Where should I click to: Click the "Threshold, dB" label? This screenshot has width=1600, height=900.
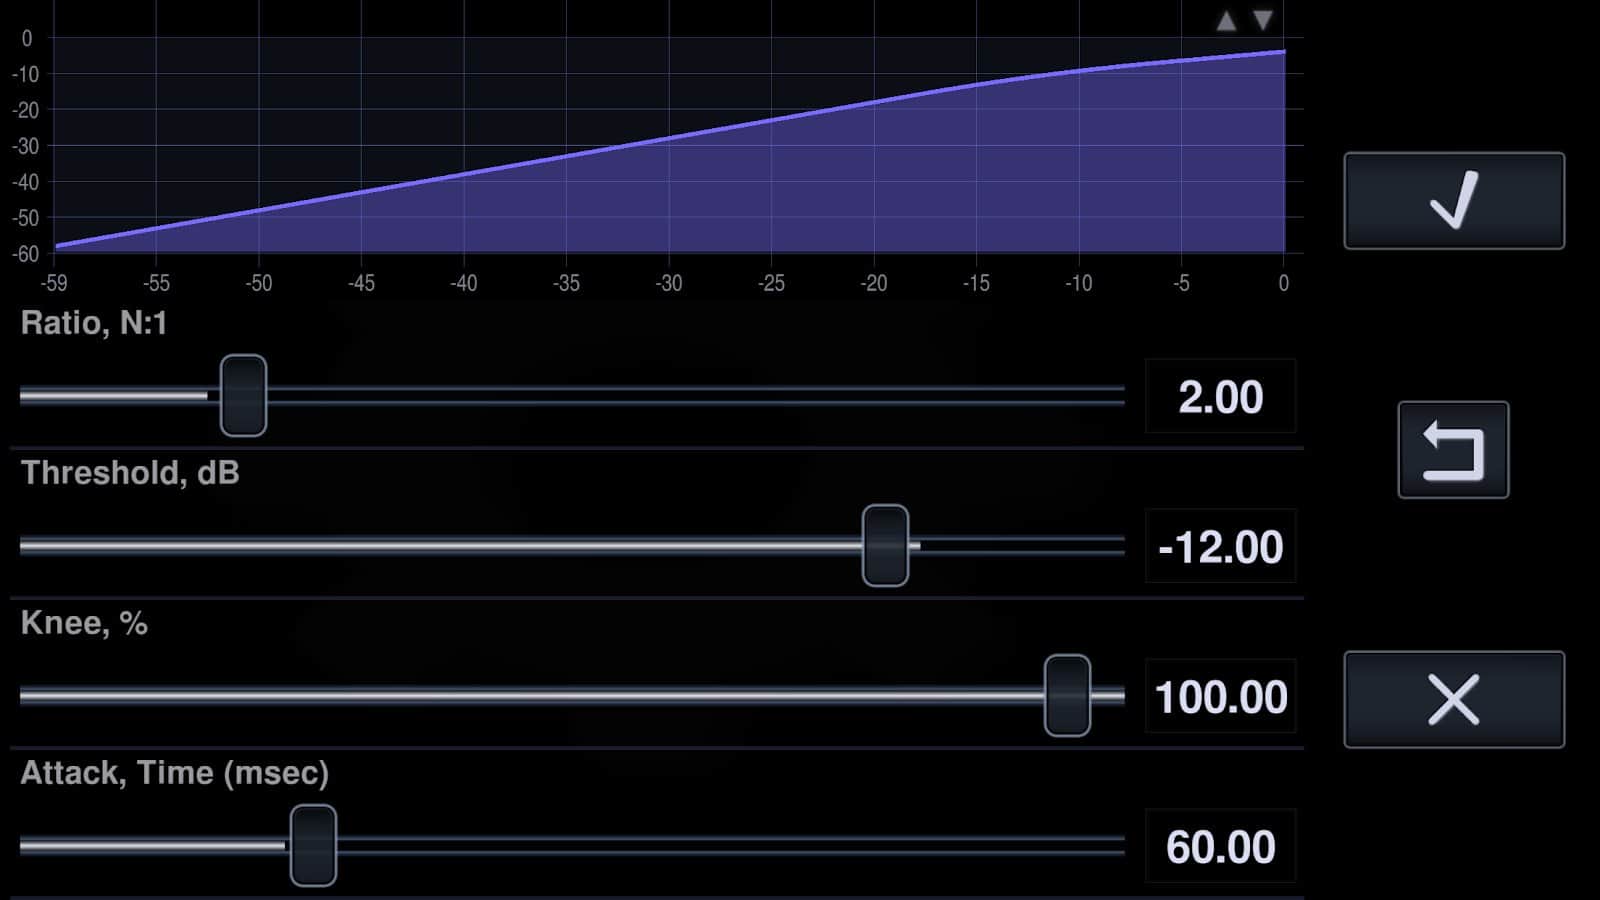[130, 473]
